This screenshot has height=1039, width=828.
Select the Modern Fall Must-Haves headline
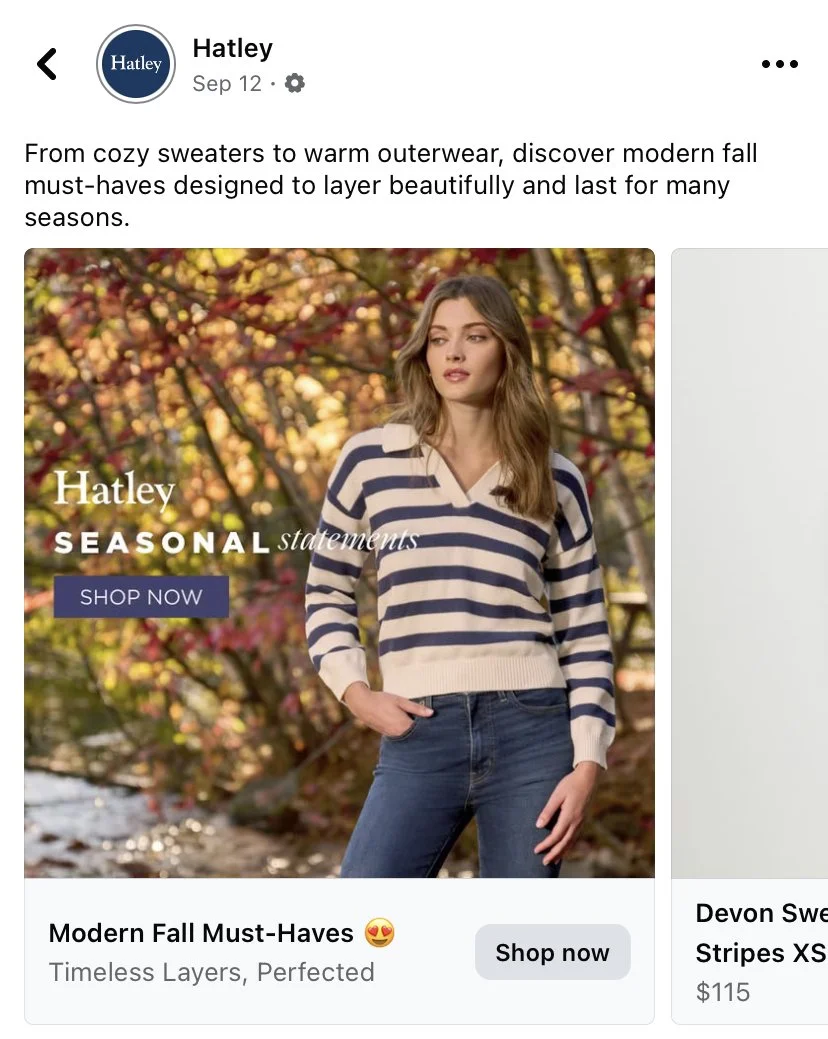pyautogui.click(x=201, y=933)
